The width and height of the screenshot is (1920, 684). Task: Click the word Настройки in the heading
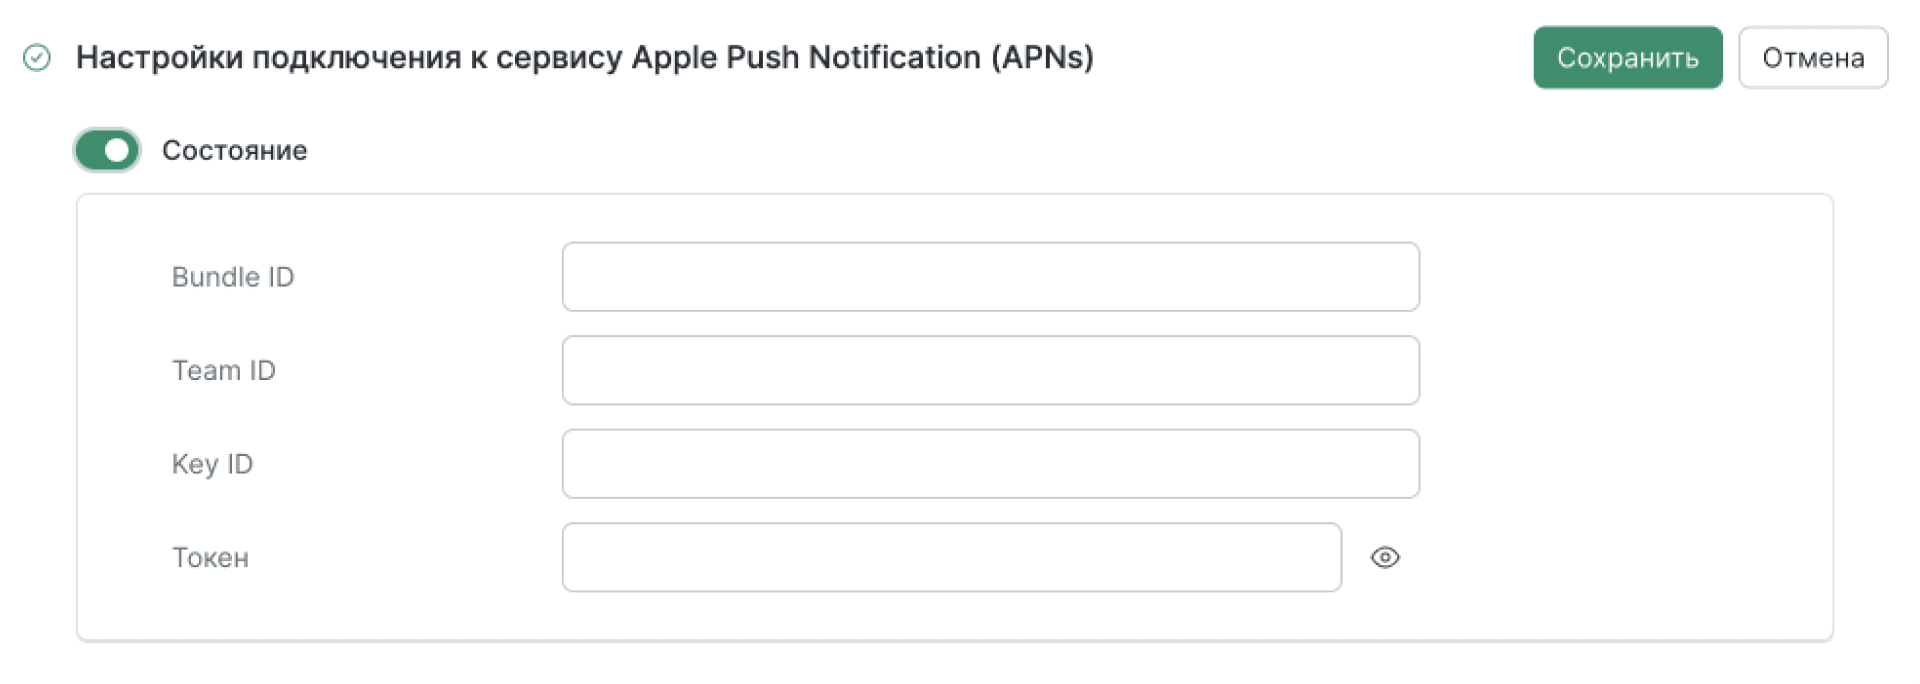[x=160, y=58]
